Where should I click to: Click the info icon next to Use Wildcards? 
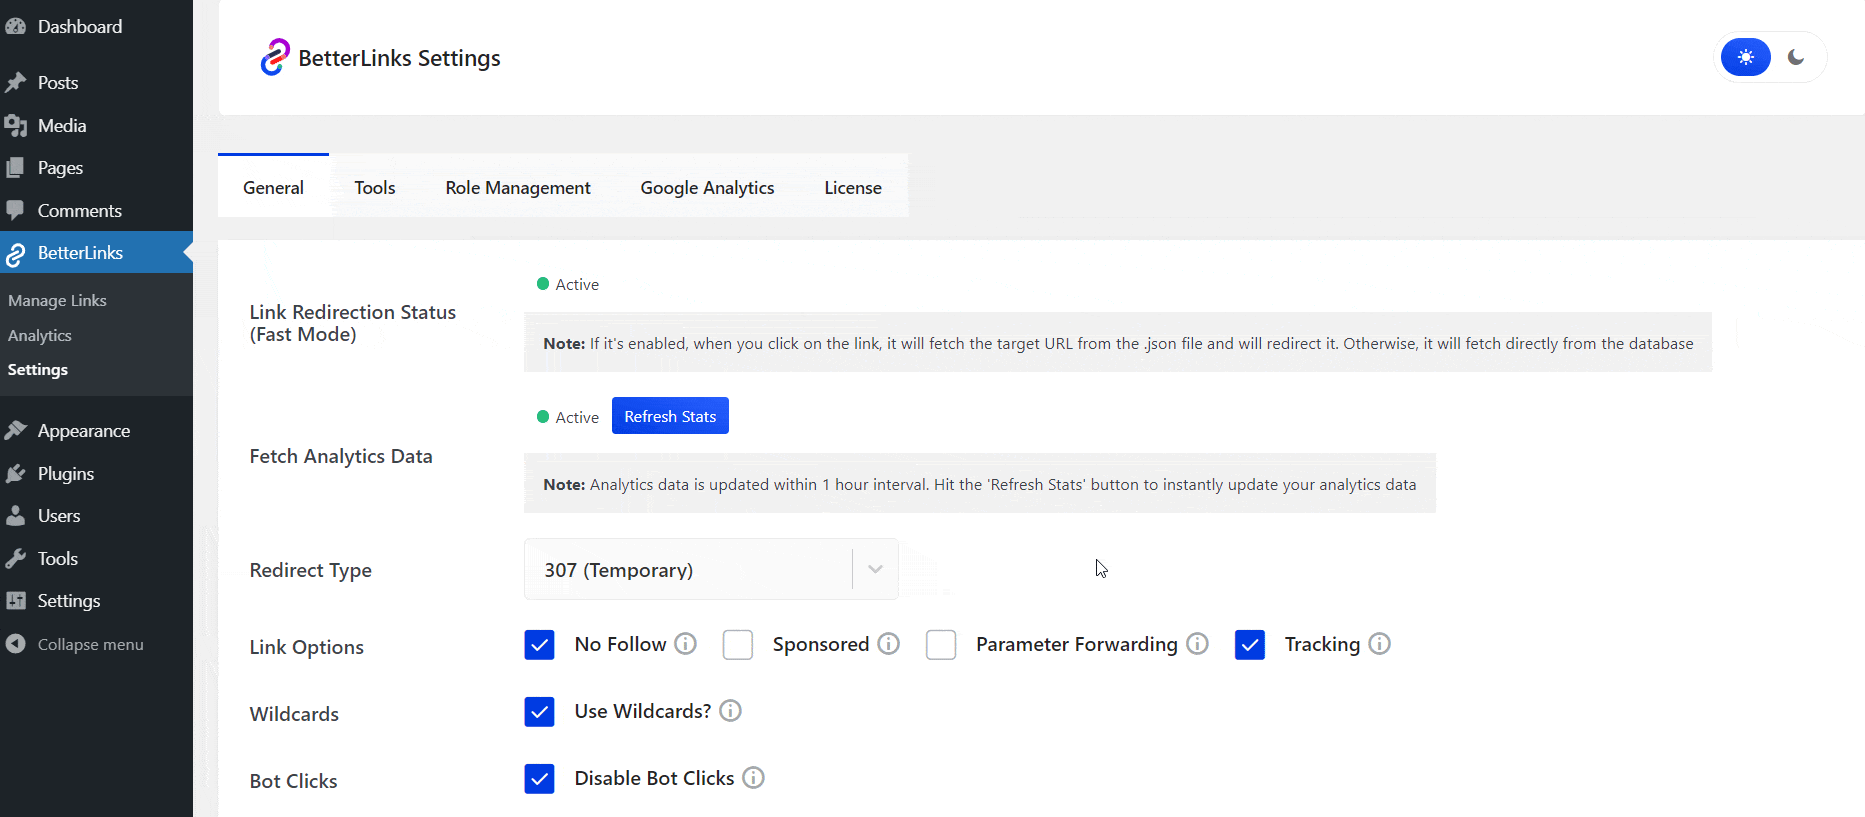pyautogui.click(x=731, y=711)
